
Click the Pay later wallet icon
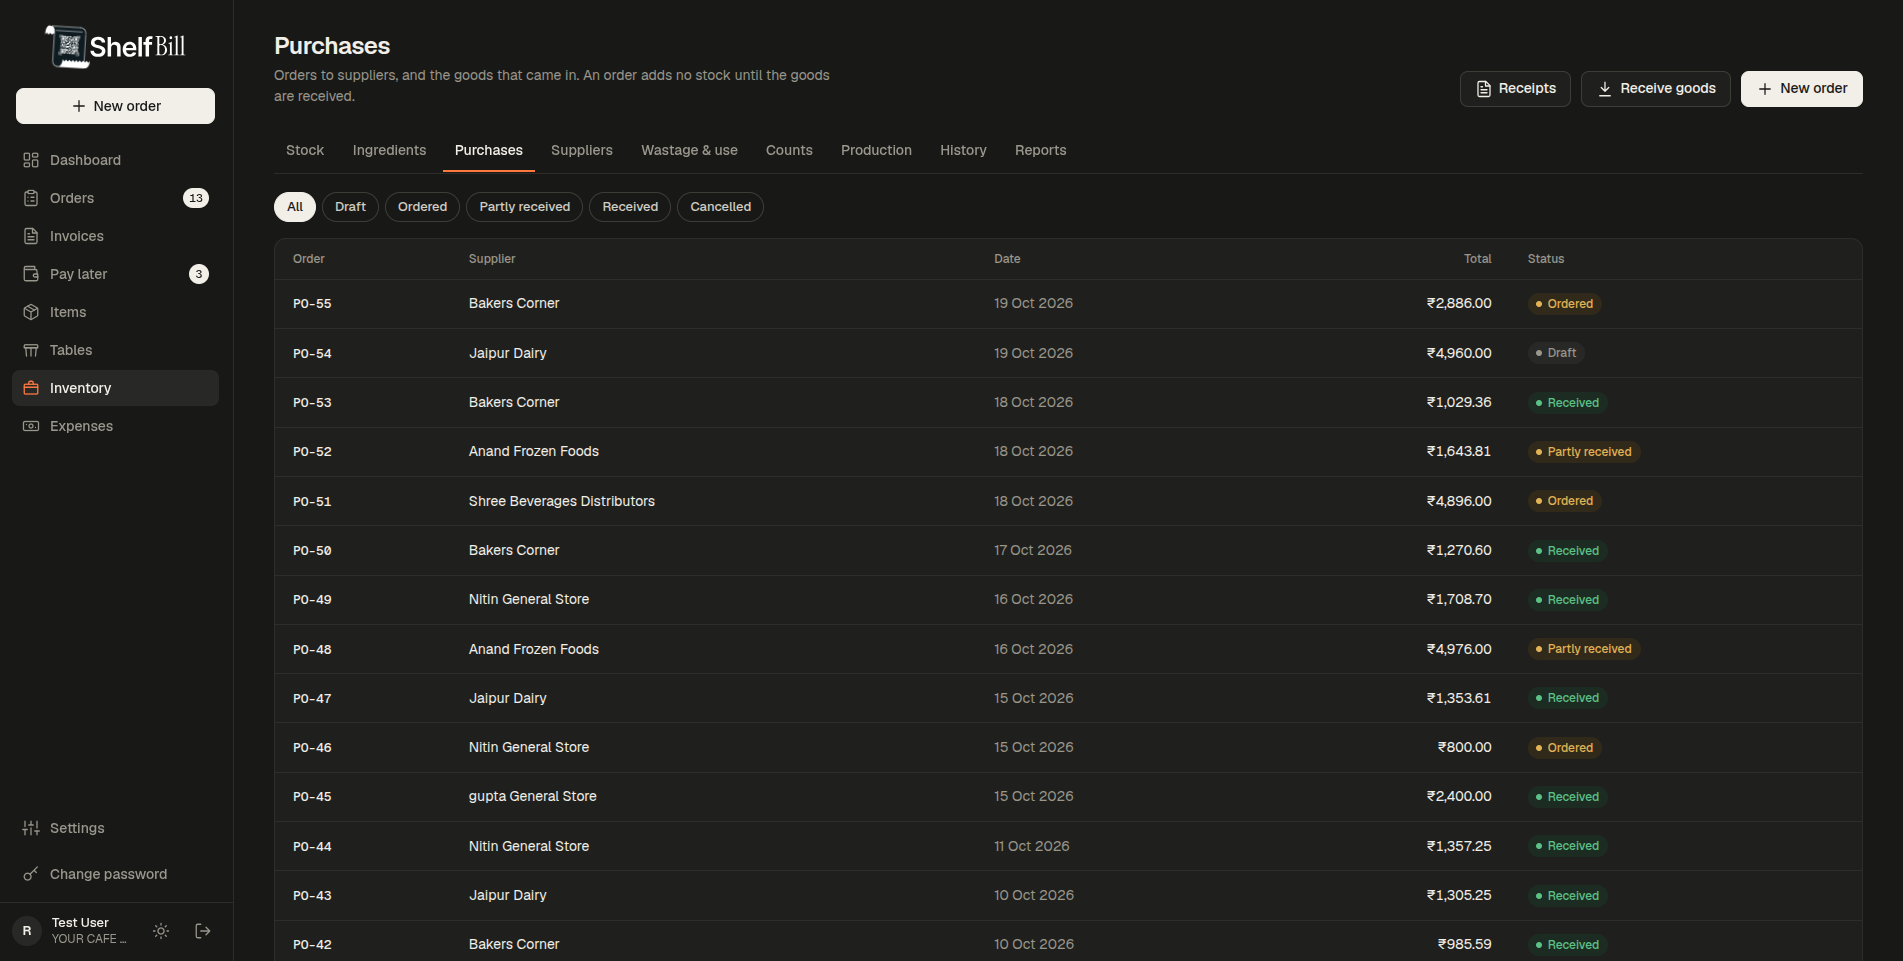(31, 274)
